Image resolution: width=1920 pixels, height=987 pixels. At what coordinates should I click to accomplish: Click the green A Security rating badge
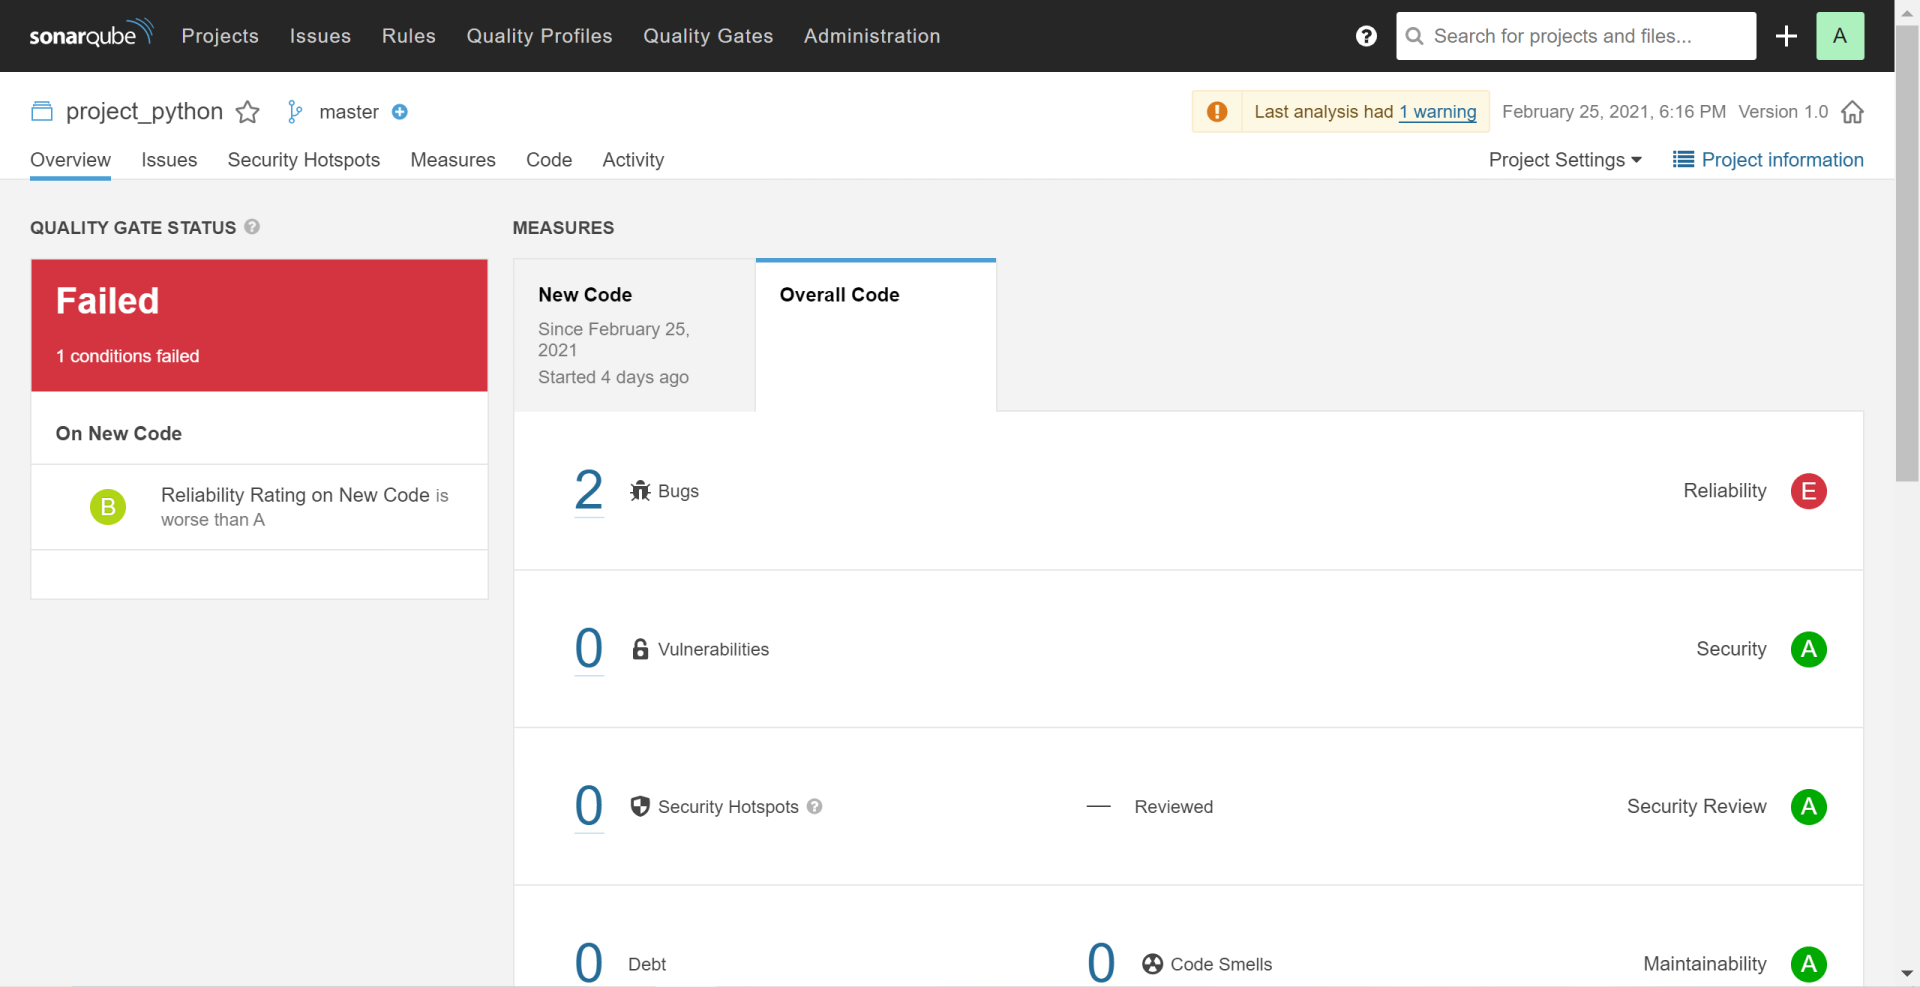(x=1808, y=649)
